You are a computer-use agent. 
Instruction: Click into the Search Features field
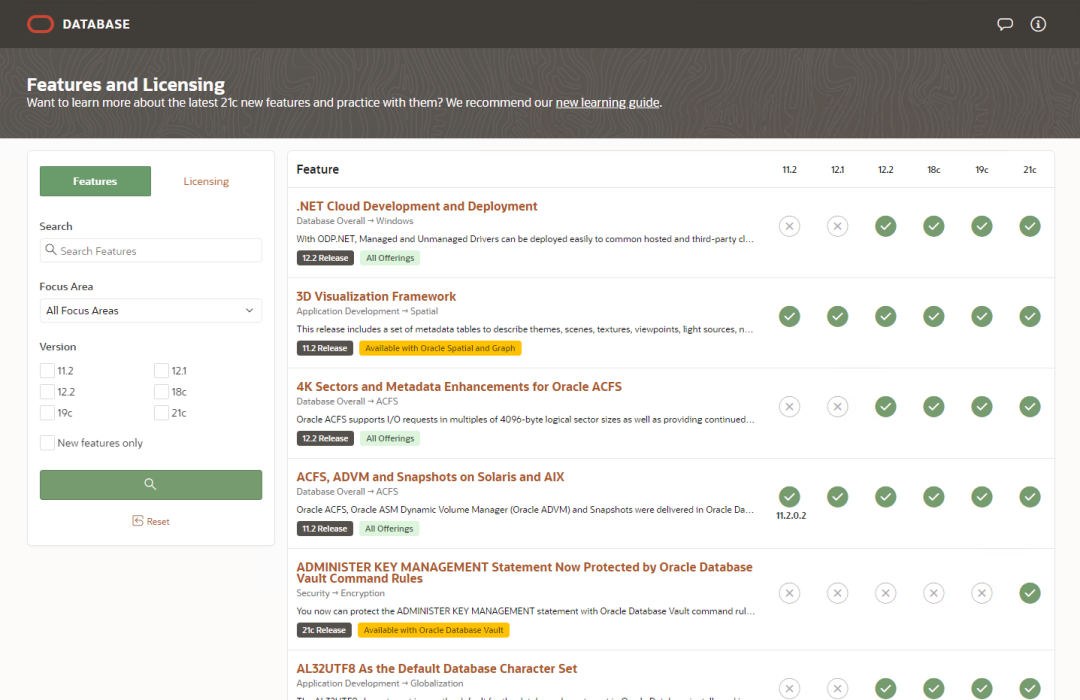151,251
